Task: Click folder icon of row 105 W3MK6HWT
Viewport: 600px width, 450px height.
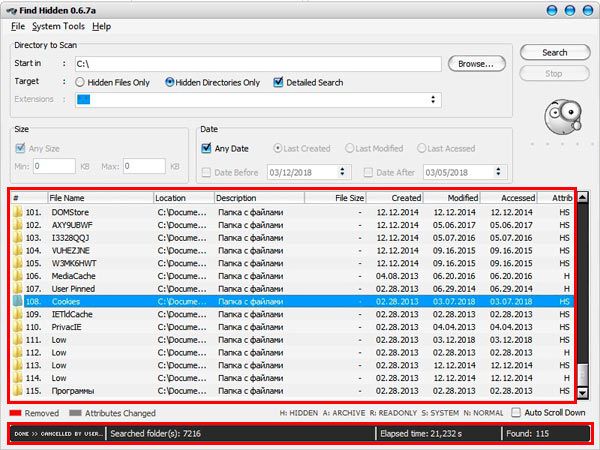Action: pyautogui.click(x=17, y=263)
